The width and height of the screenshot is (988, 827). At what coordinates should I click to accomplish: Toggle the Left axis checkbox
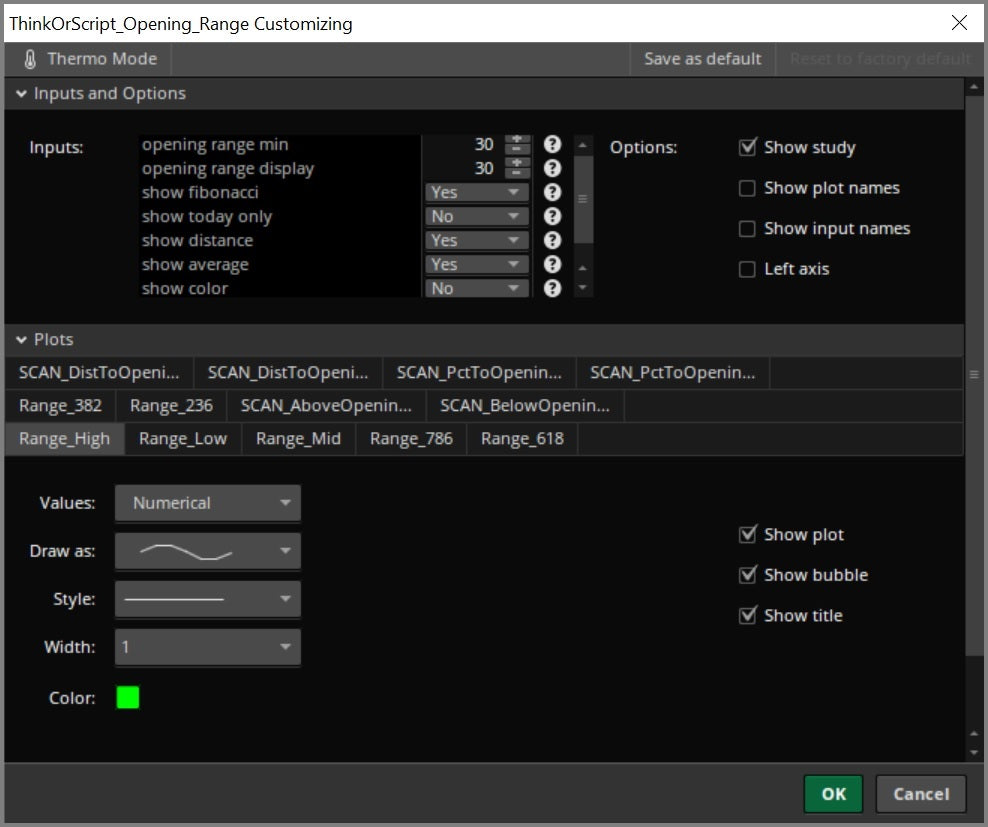pyautogui.click(x=747, y=269)
